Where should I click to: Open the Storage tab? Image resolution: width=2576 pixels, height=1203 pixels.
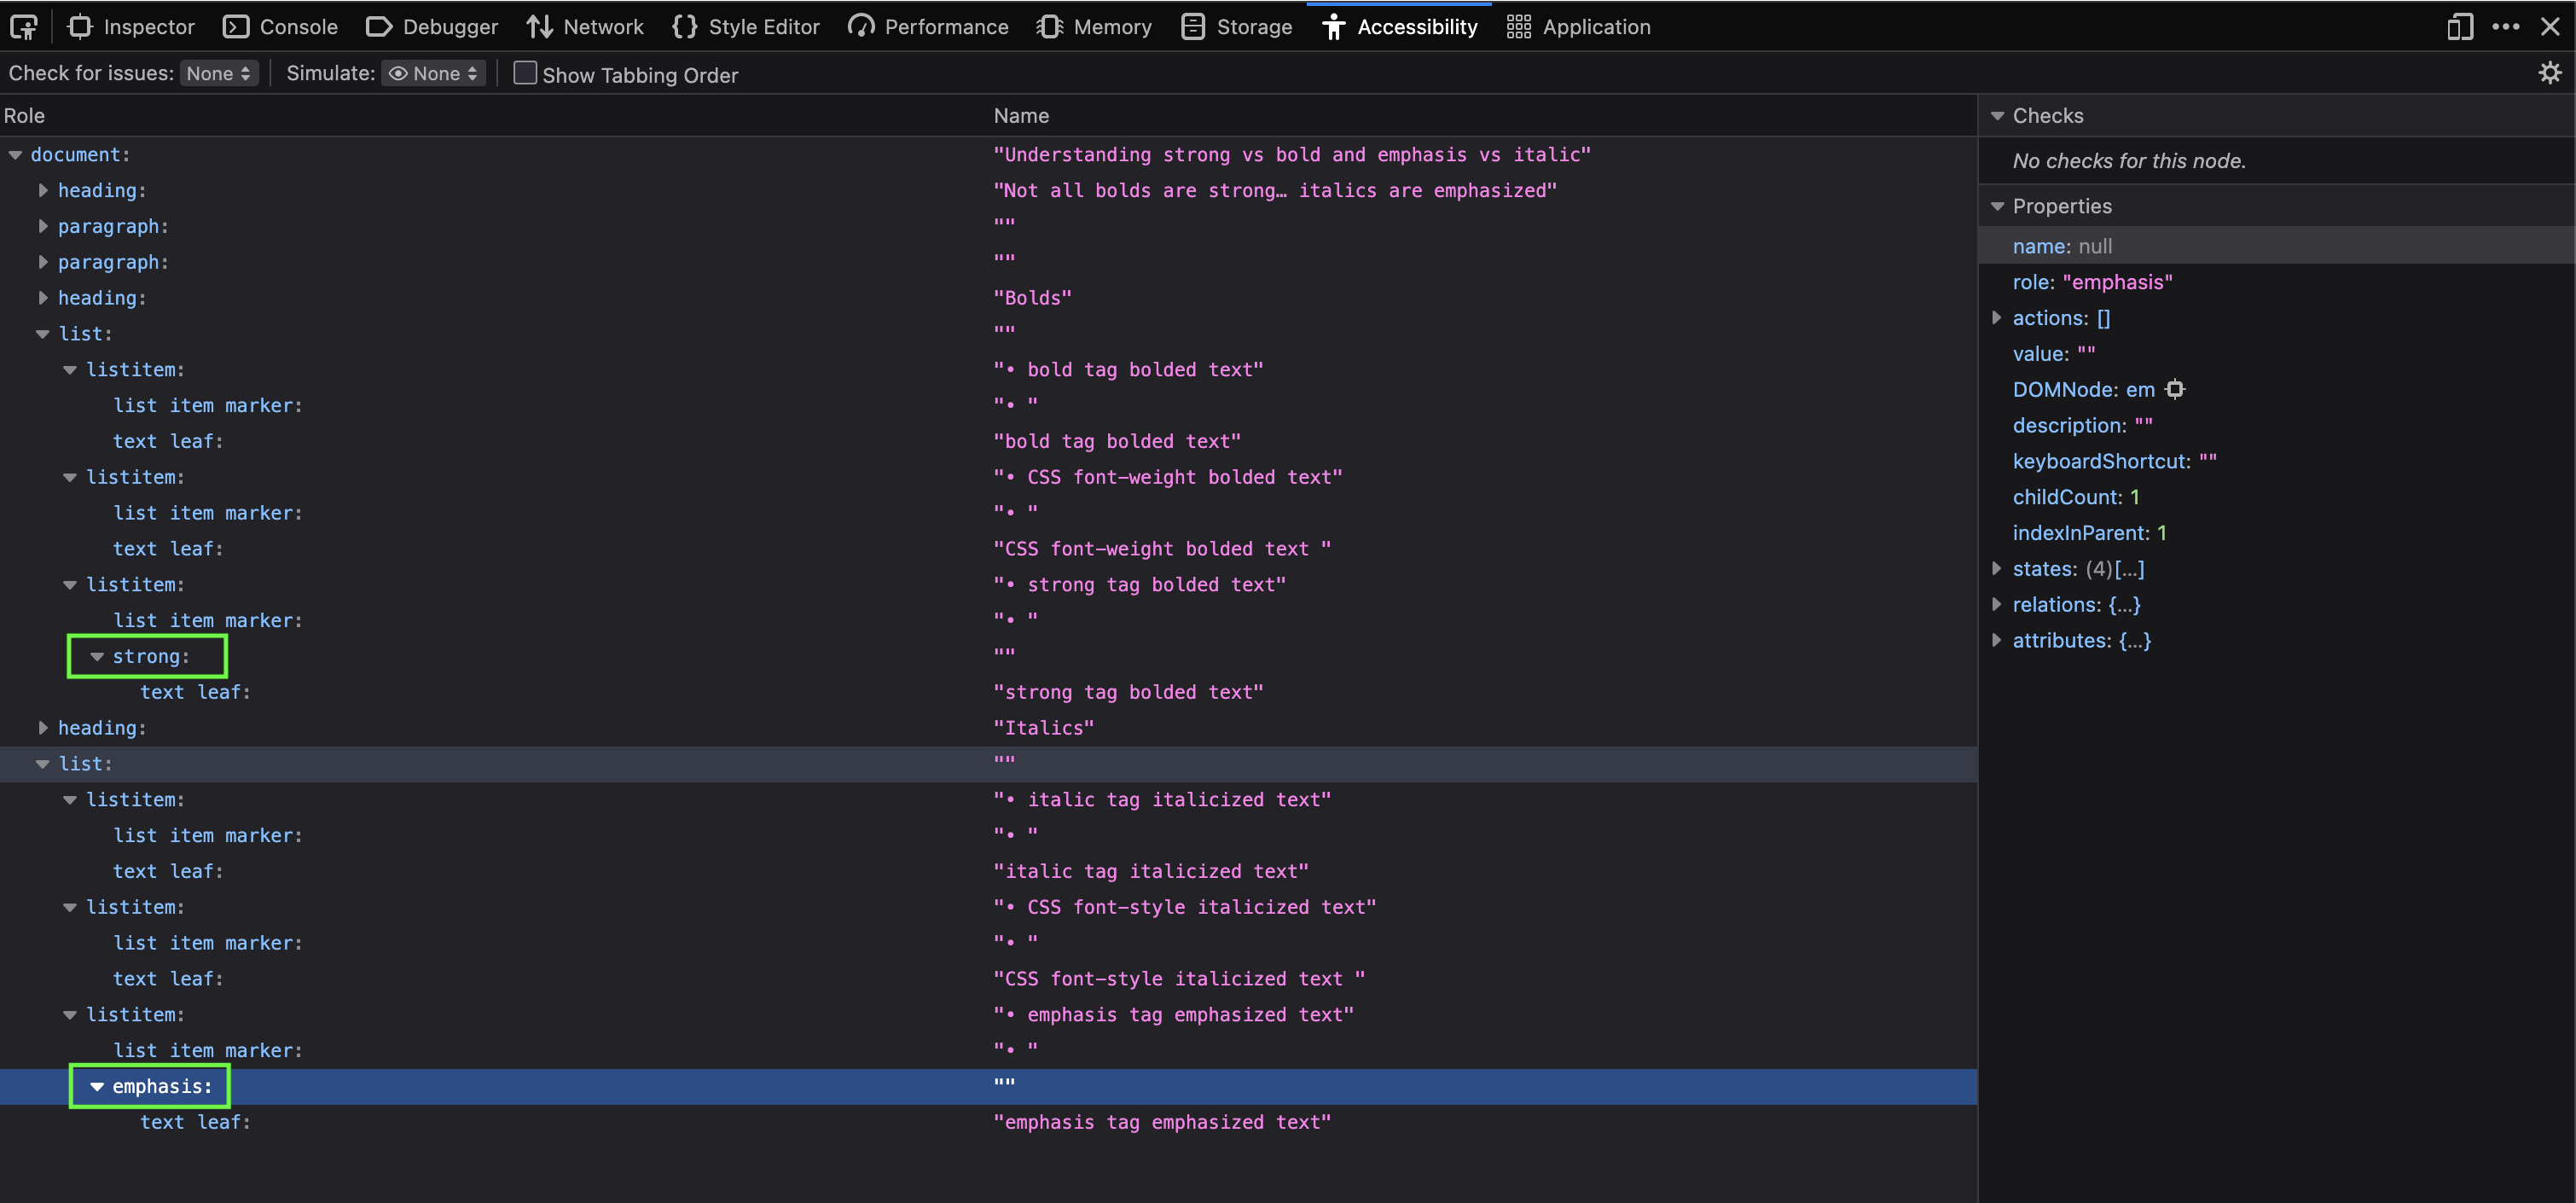(1236, 27)
